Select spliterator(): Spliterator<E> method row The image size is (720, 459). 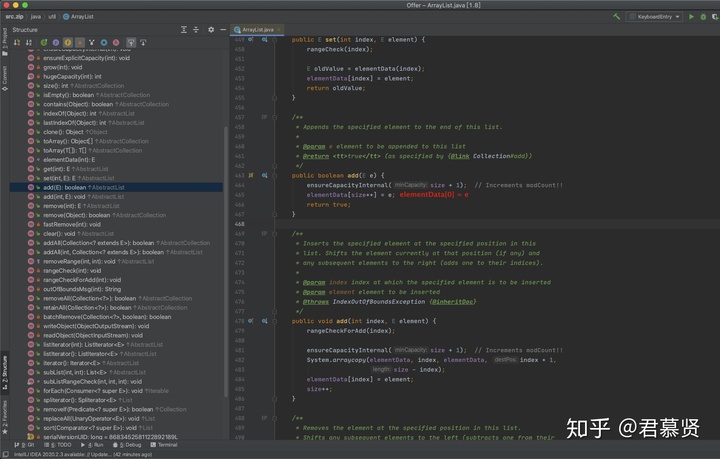tap(116, 400)
